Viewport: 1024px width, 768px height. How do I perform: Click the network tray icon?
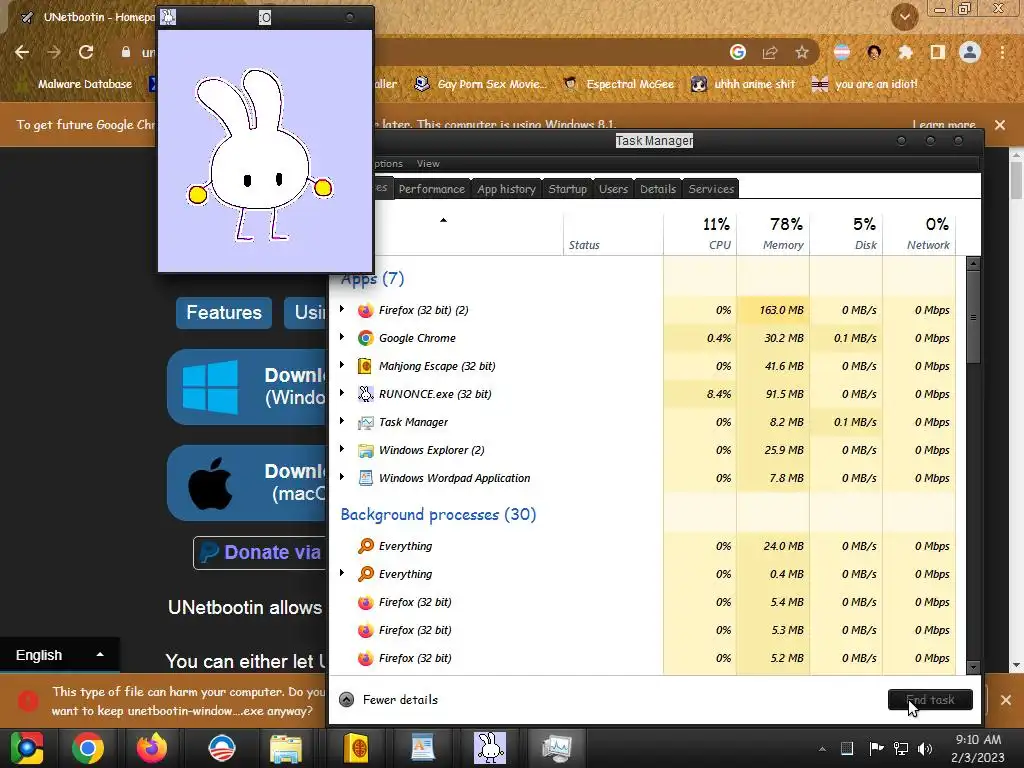pos(901,748)
